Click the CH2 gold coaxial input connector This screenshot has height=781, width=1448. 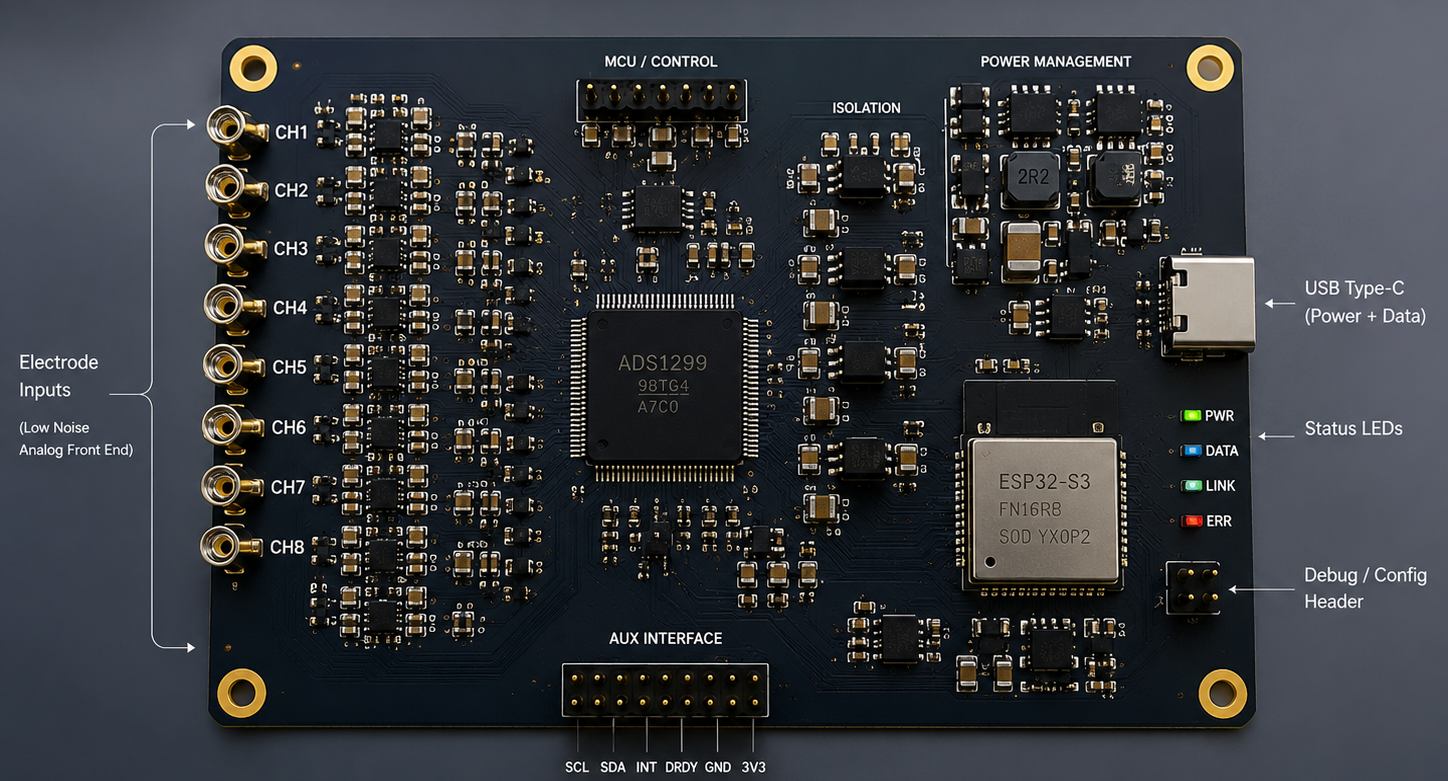236,191
